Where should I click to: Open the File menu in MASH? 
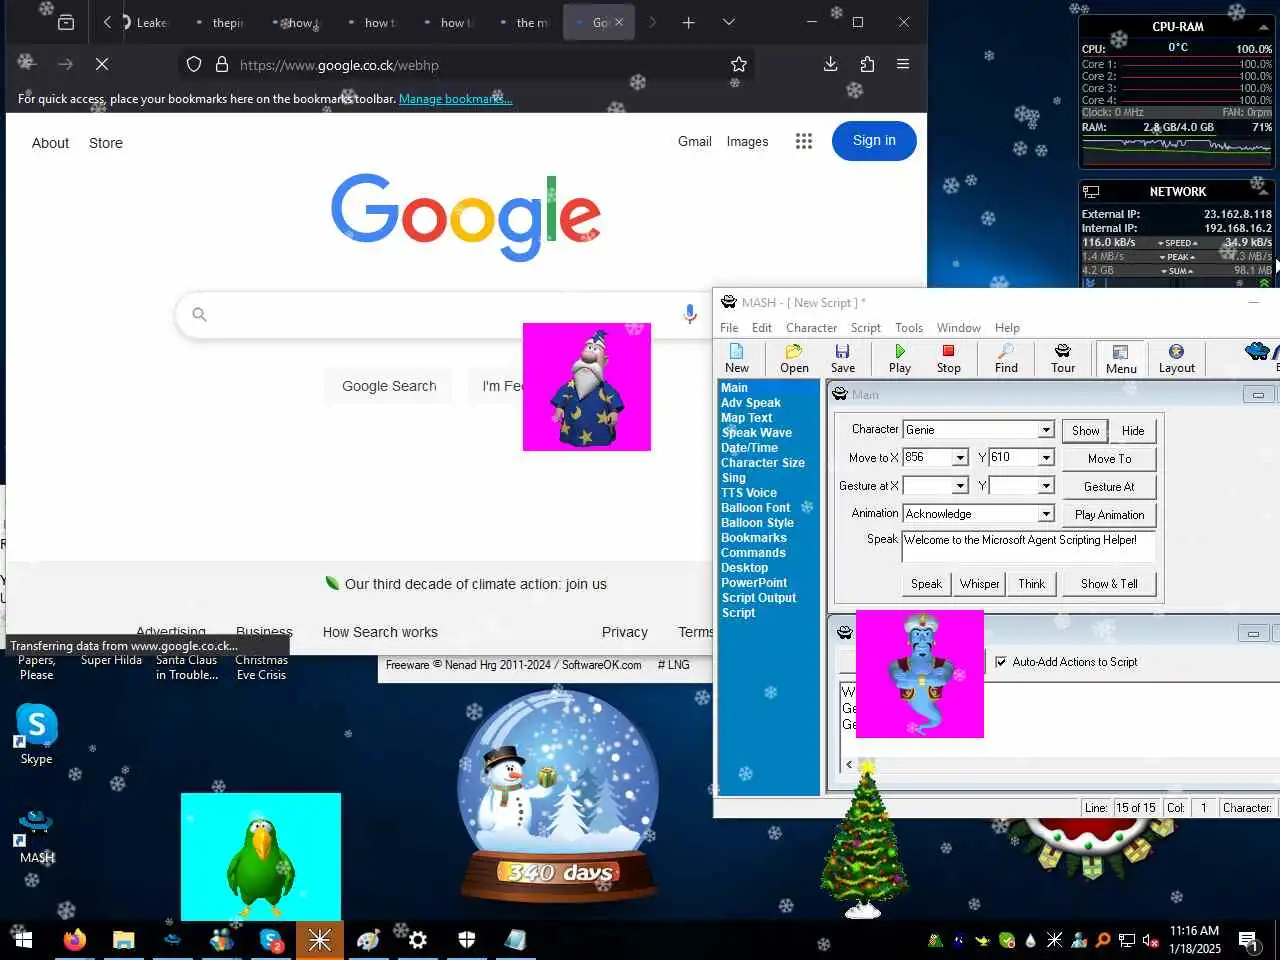(729, 328)
